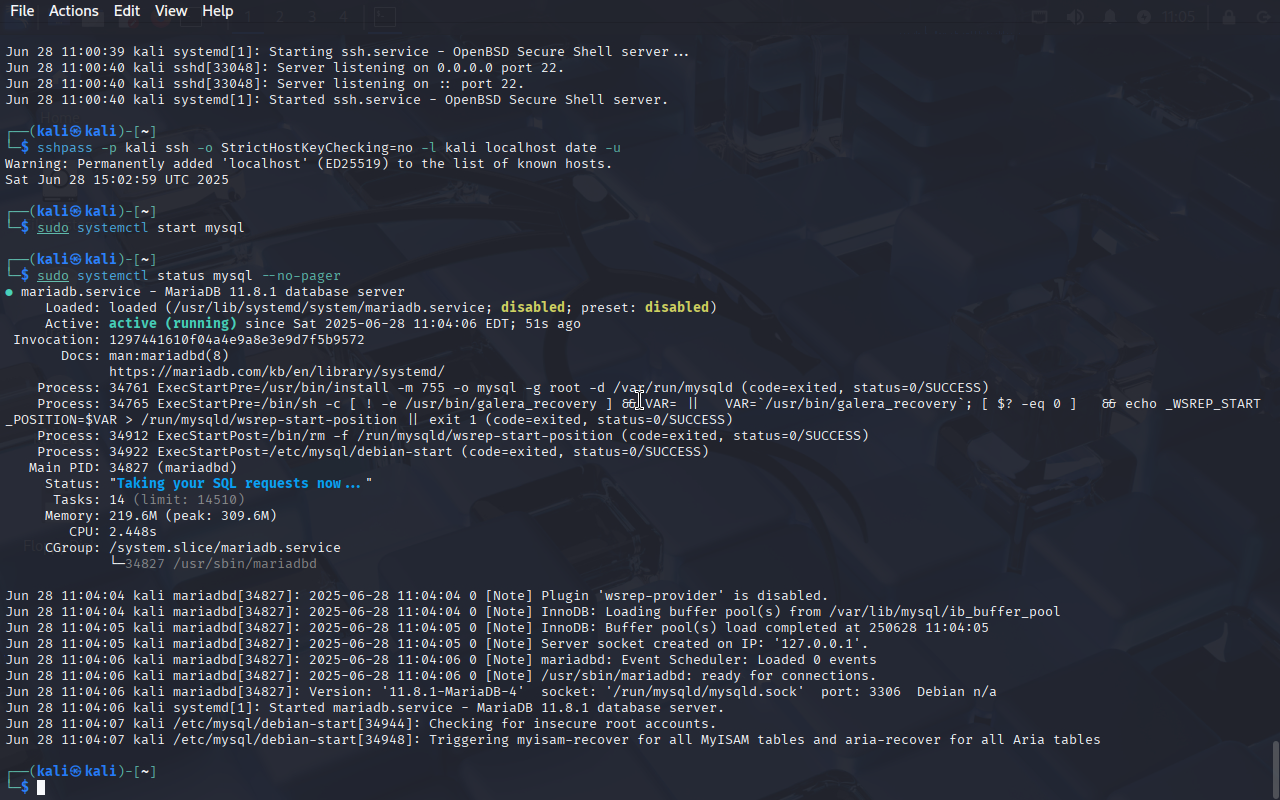Click 'Checking for insecure root accounts' line
The width and height of the screenshot is (1280, 800).
point(361,724)
